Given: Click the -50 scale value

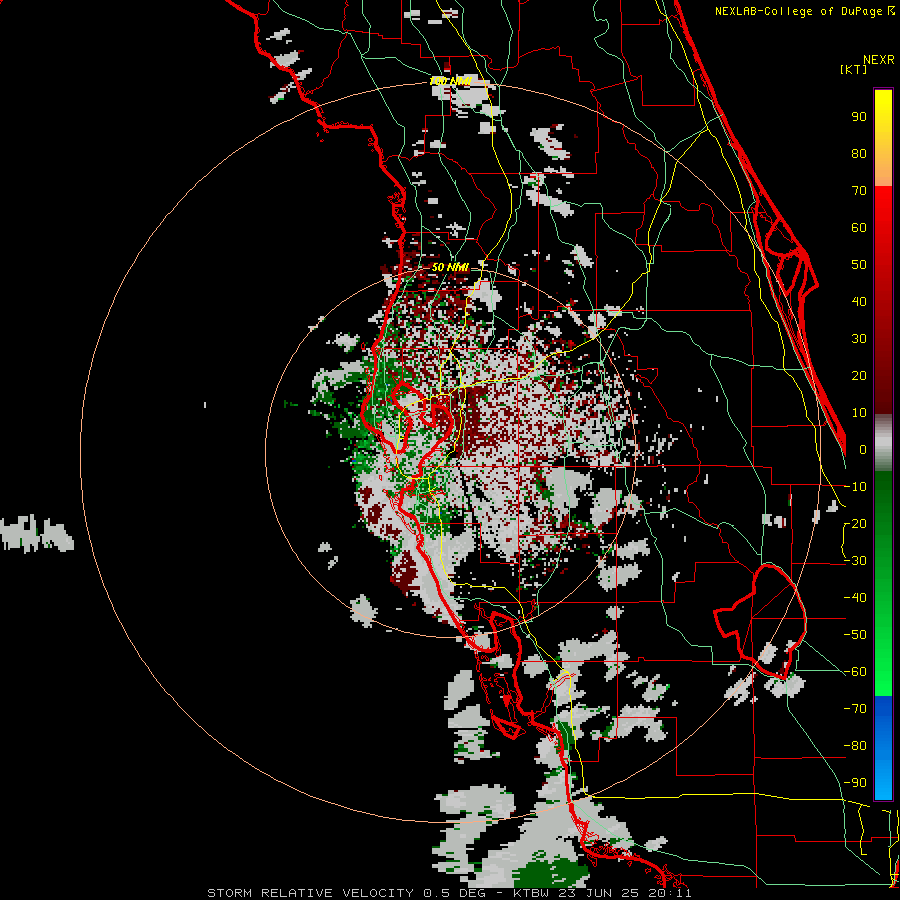Looking at the screenshot, I should coord(855,635).
